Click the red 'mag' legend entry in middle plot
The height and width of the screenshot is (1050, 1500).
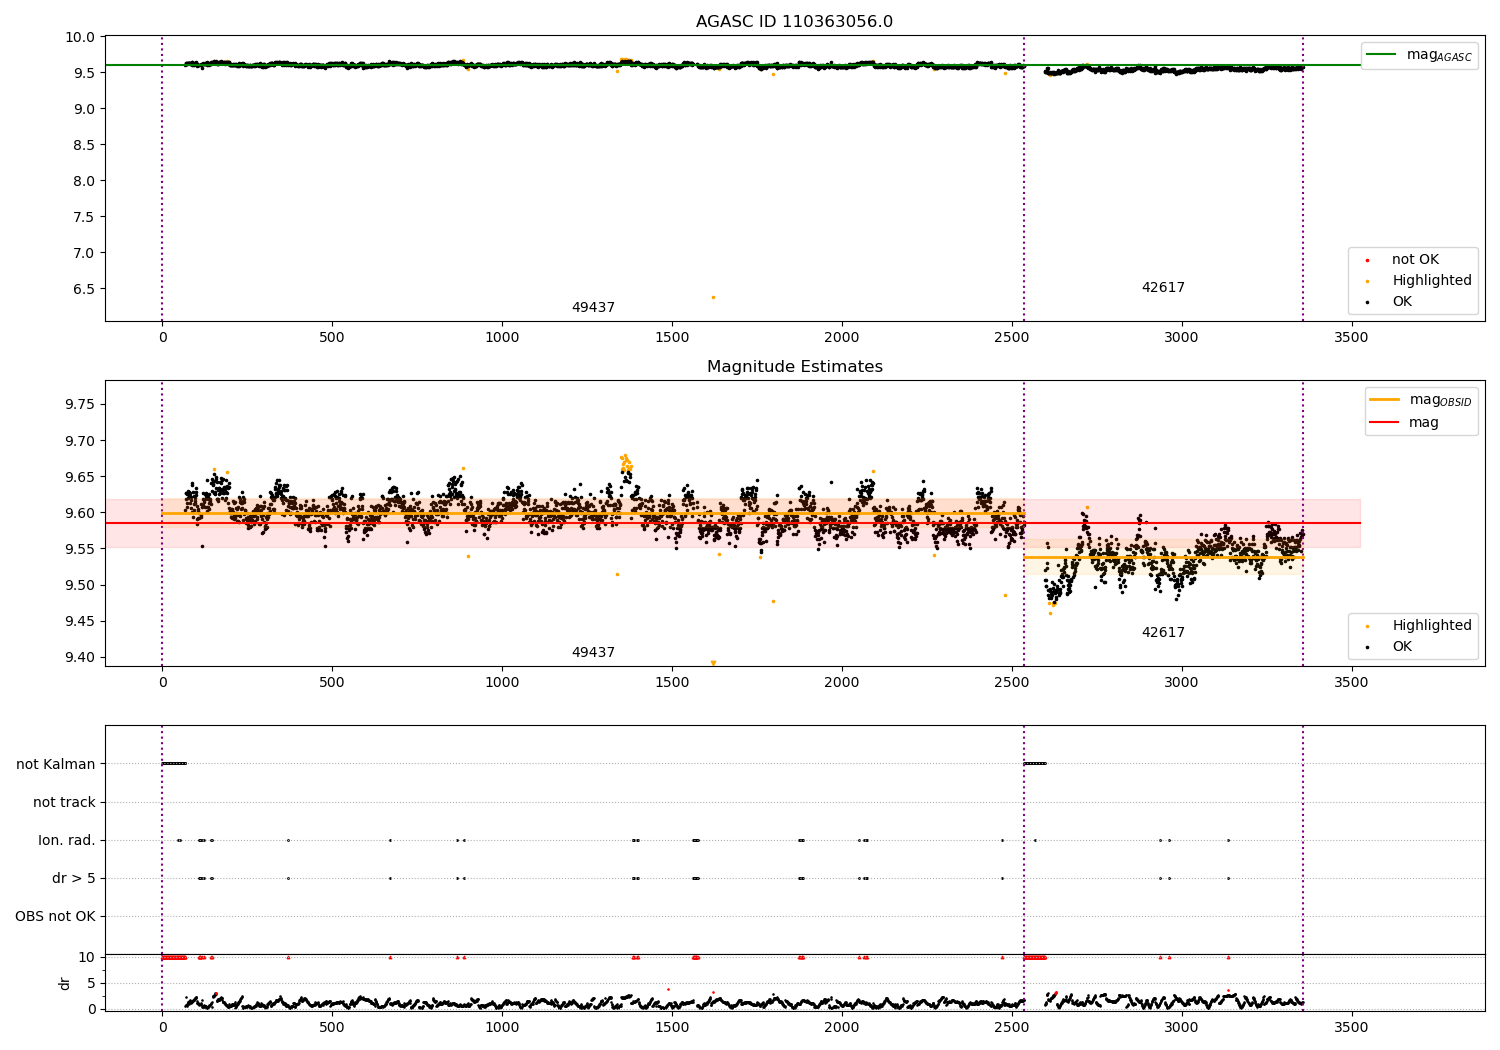(x=1404, y=423)
